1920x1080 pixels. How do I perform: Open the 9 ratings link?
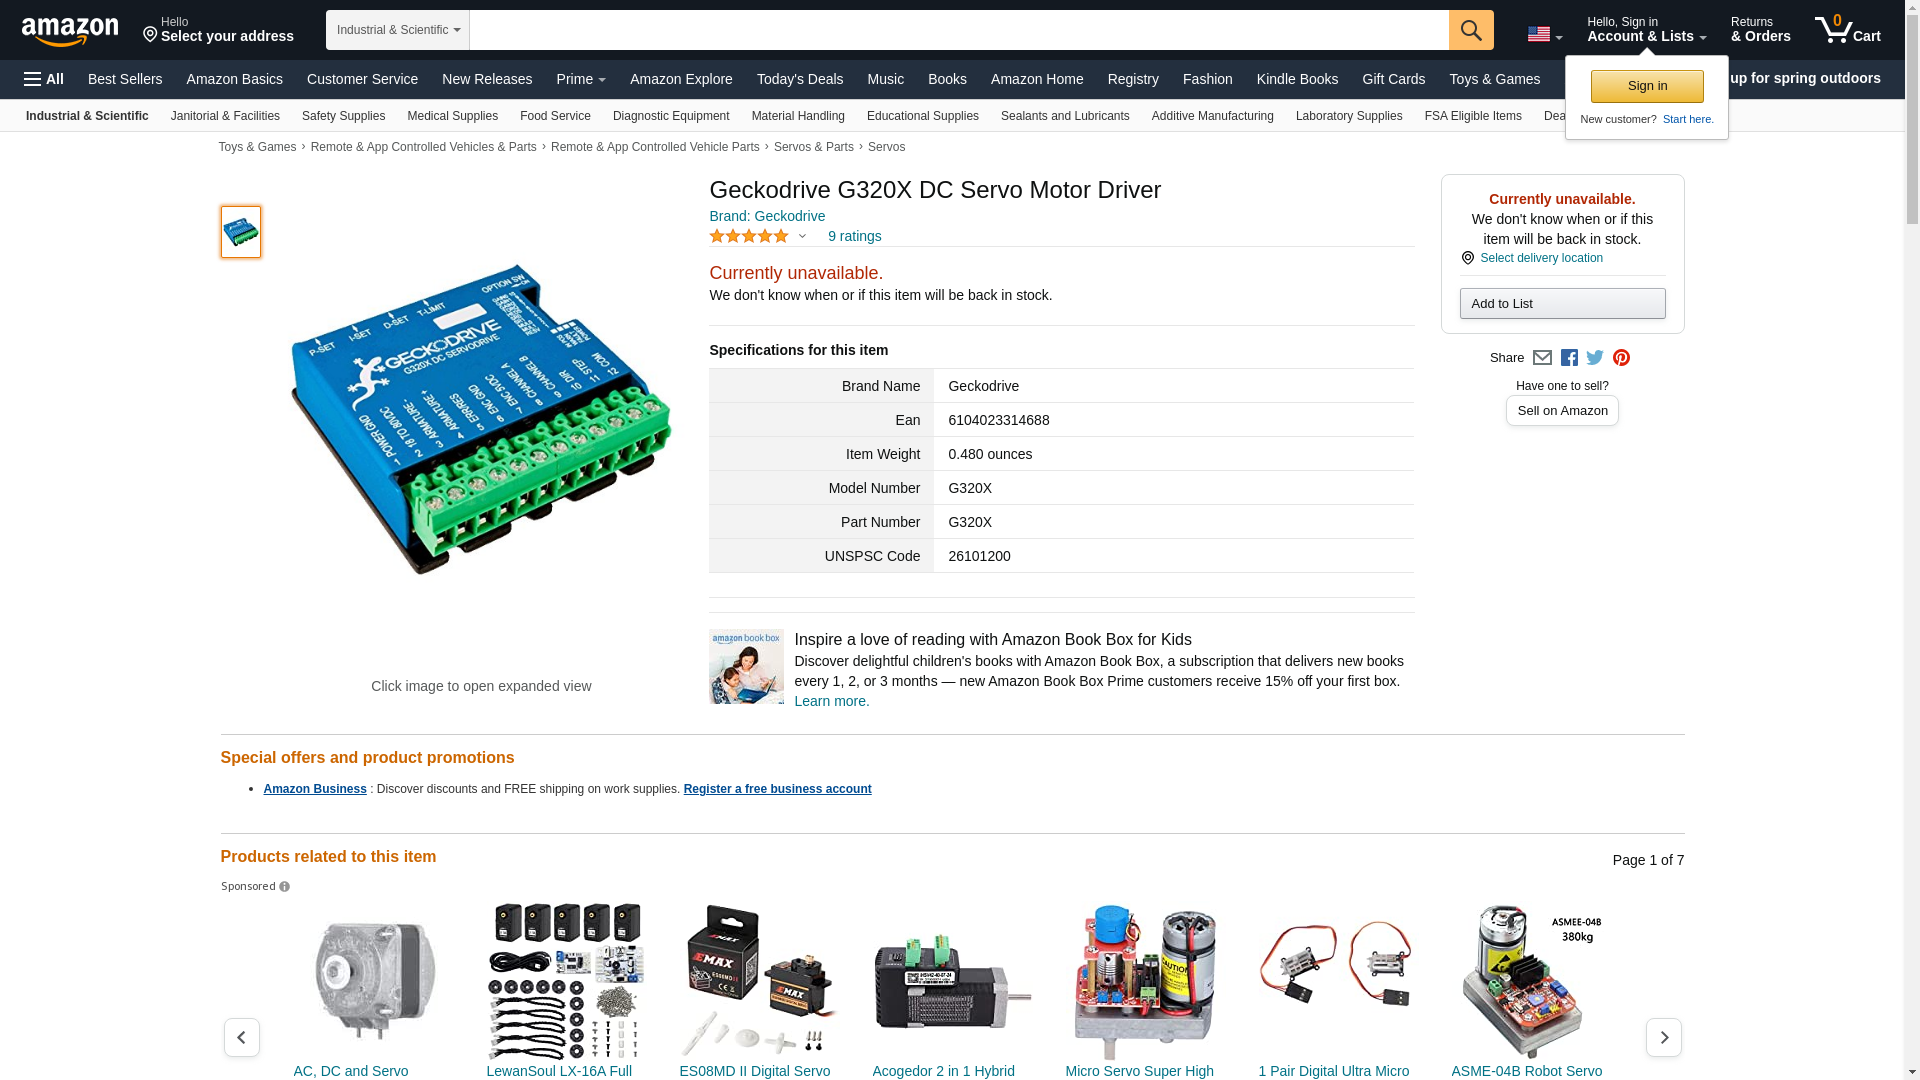pos(854,236)
